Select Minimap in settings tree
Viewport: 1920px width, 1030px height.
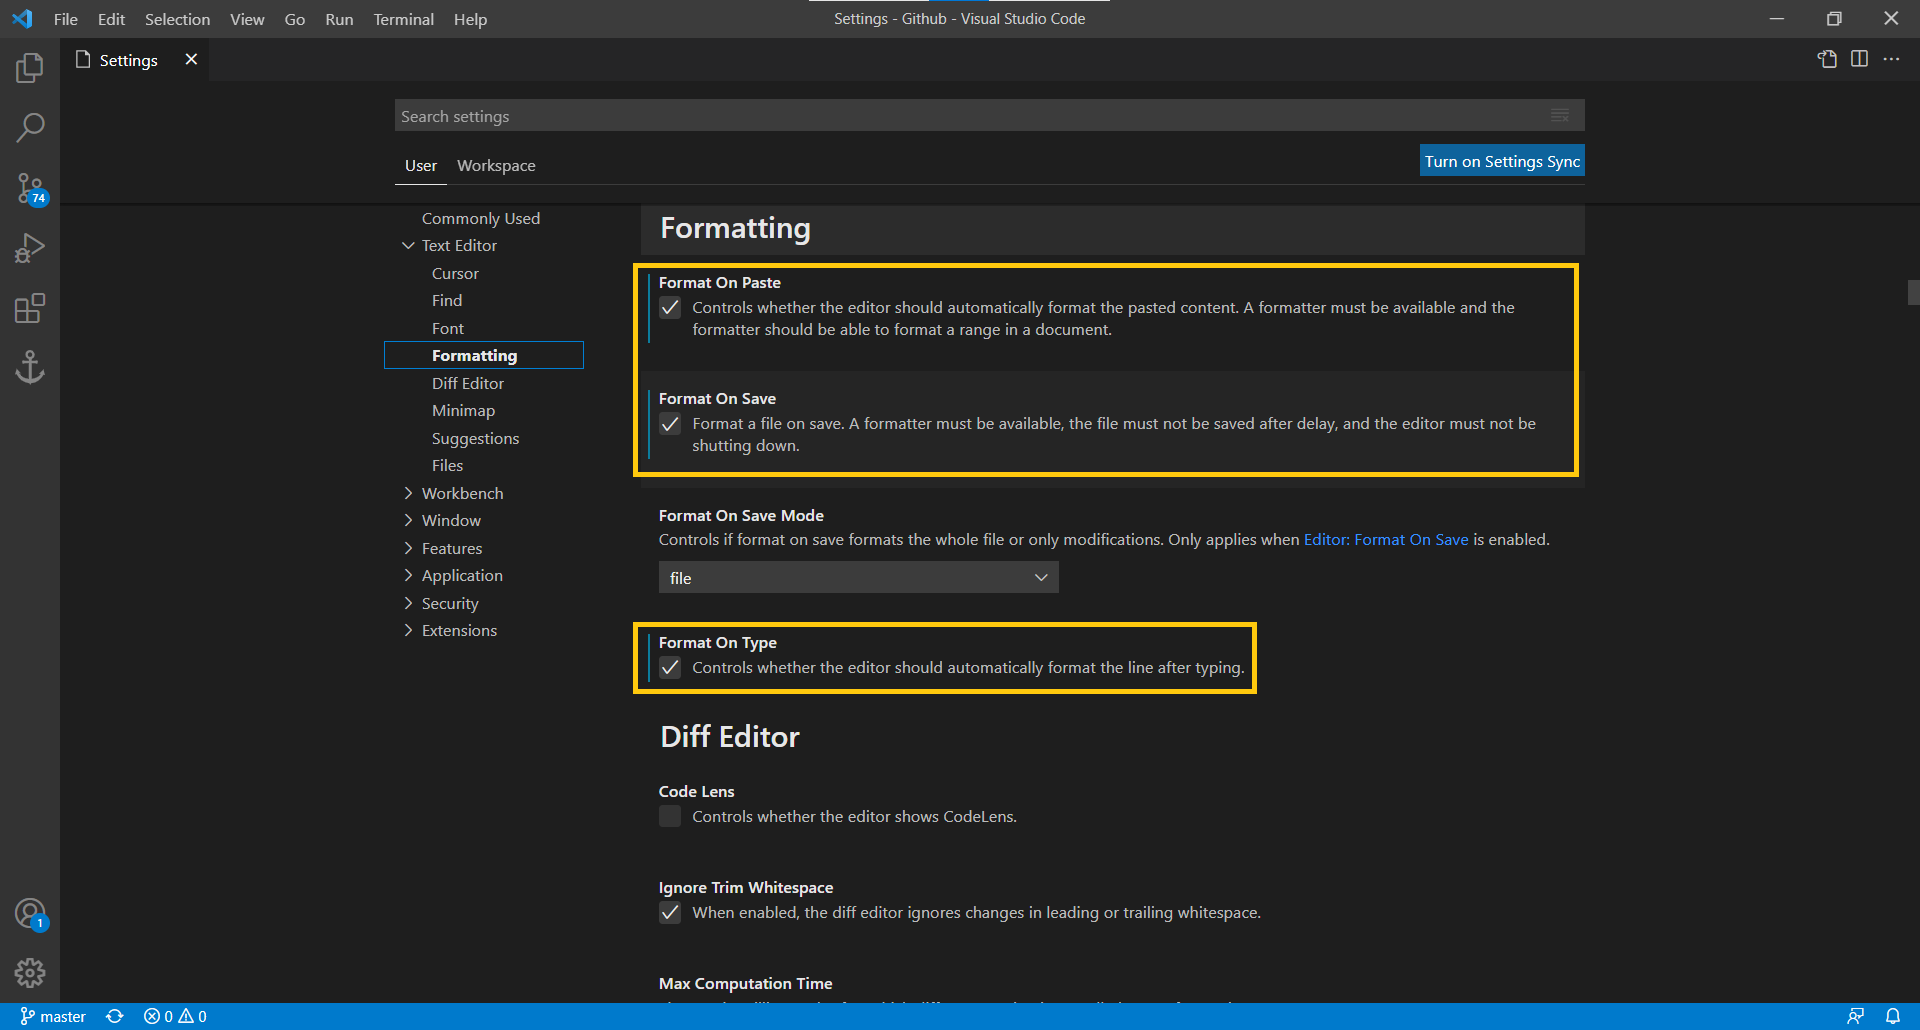463,410
